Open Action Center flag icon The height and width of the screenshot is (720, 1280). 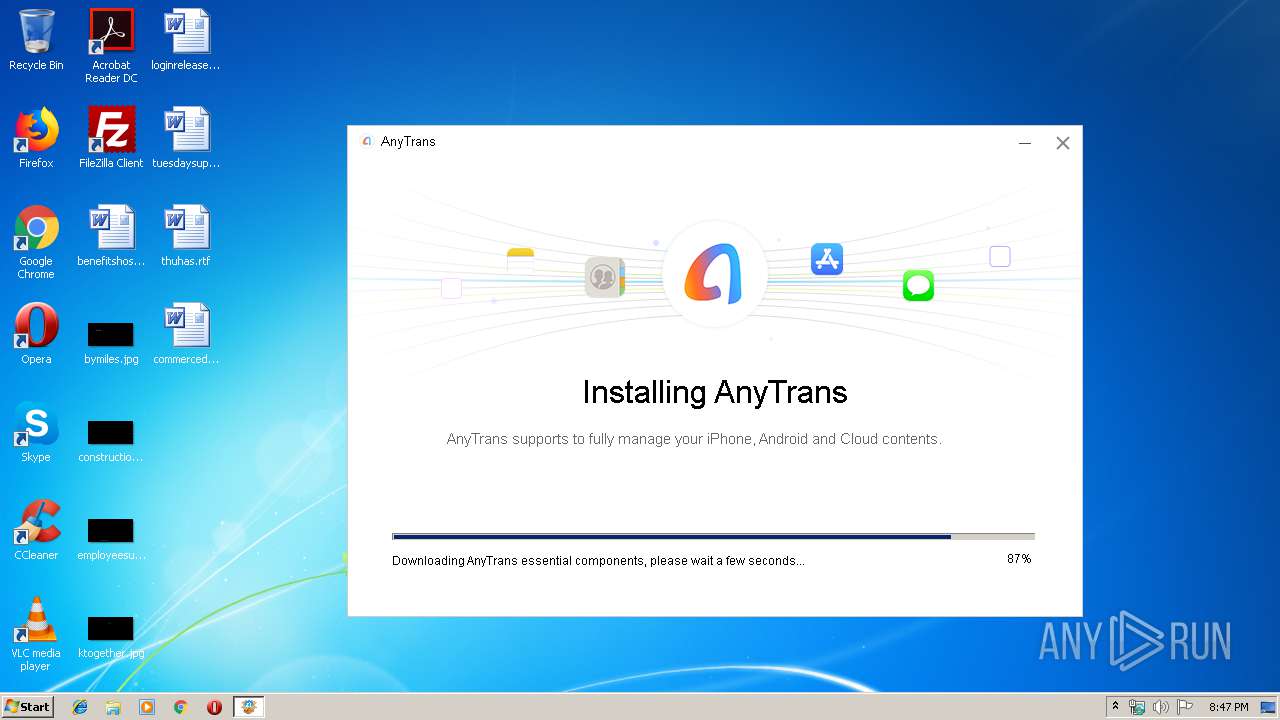tap(1185, 707)
